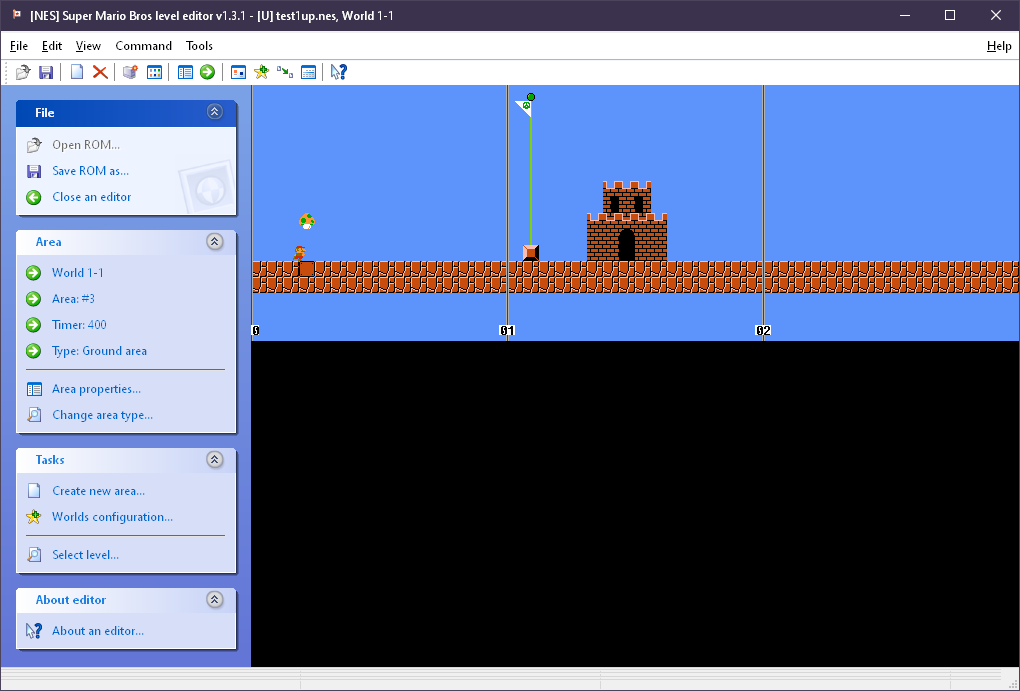Click the colored squares window toolbar icon
1020x691 pixels.
154,72
